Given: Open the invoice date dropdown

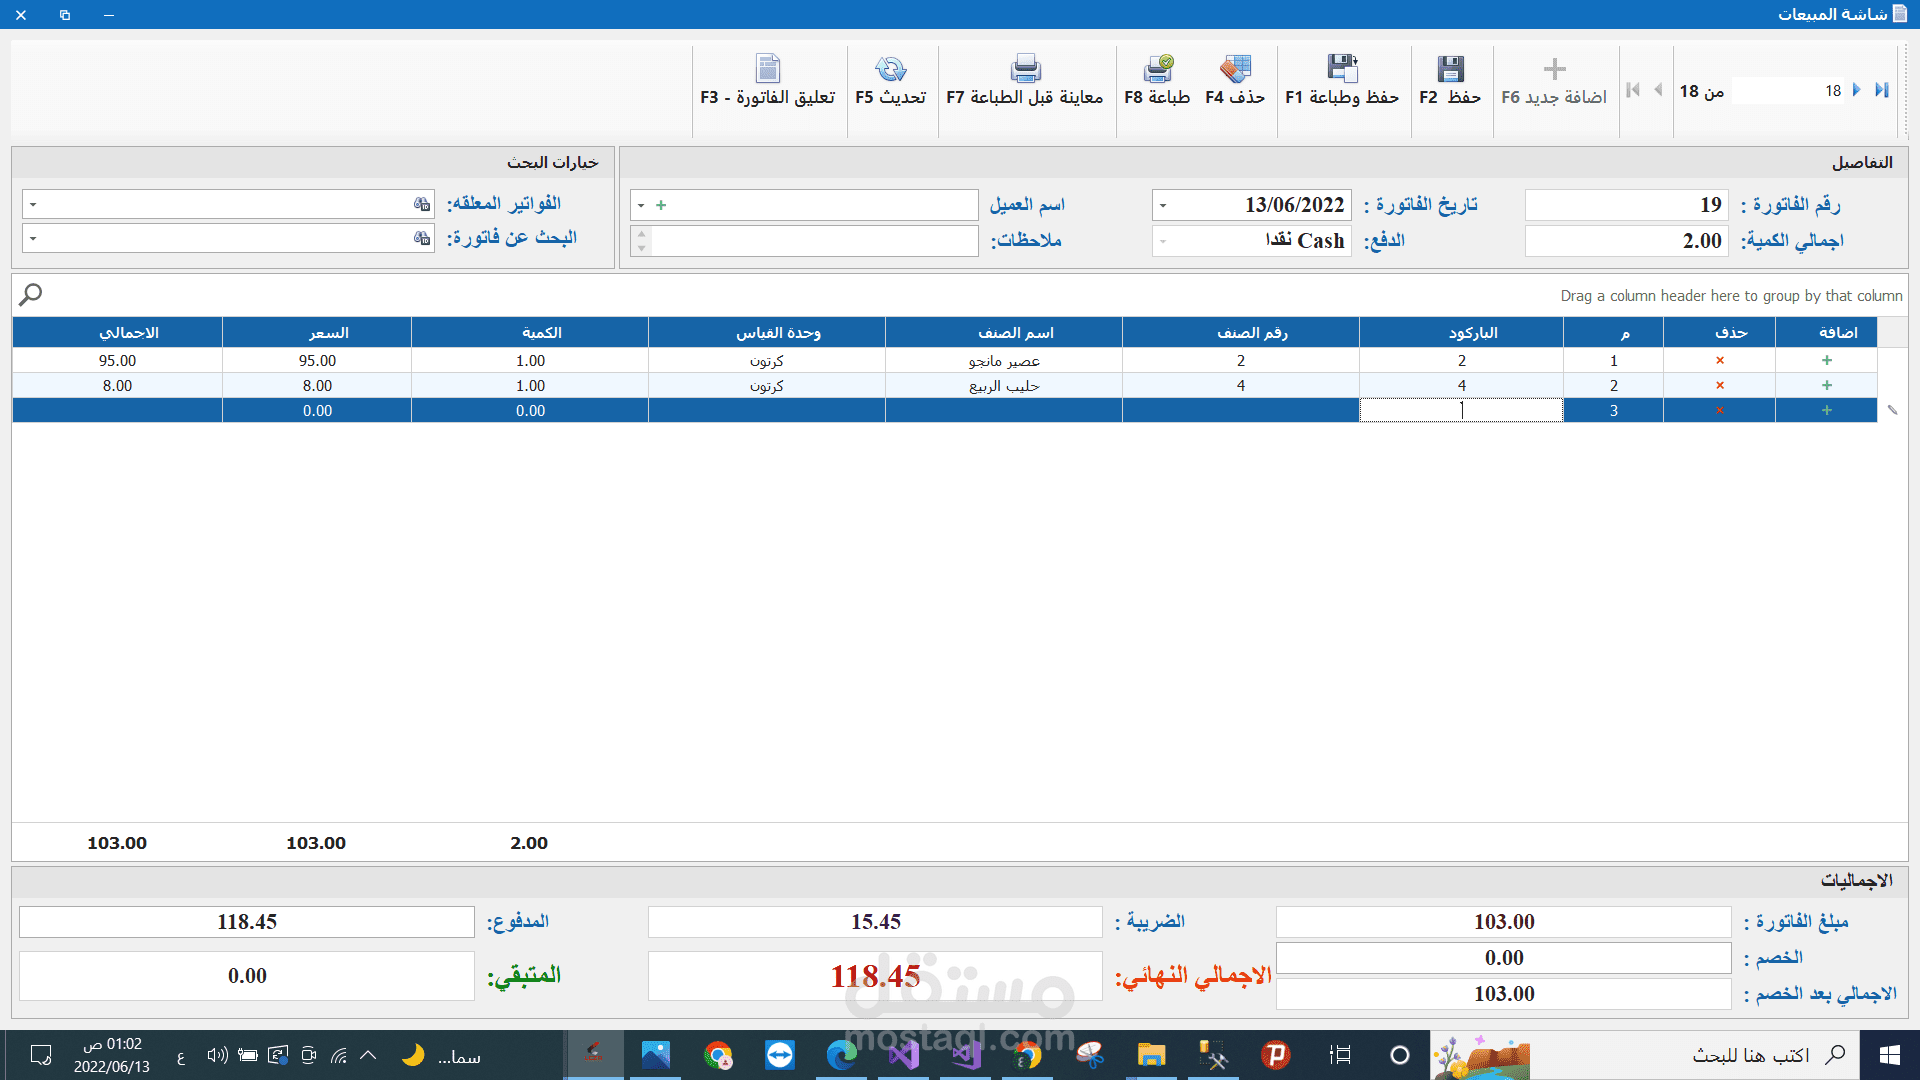Looking at the screenshot, I should [1163, 205].
